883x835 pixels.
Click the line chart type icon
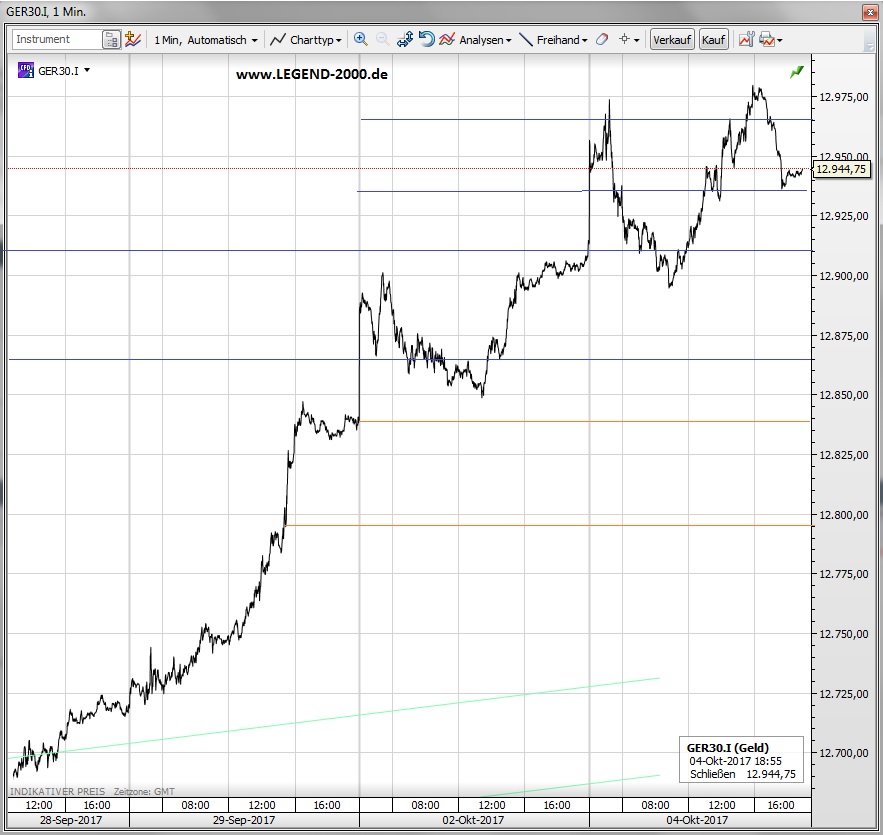278,40
